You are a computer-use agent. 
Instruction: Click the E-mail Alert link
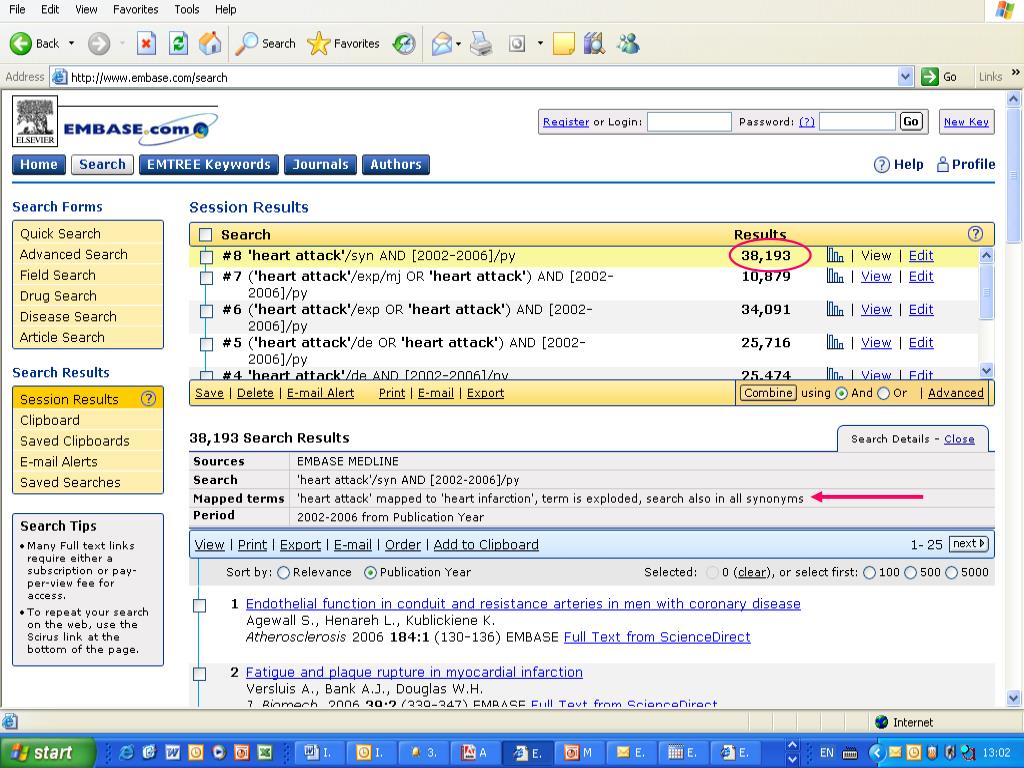click(321, 393)
